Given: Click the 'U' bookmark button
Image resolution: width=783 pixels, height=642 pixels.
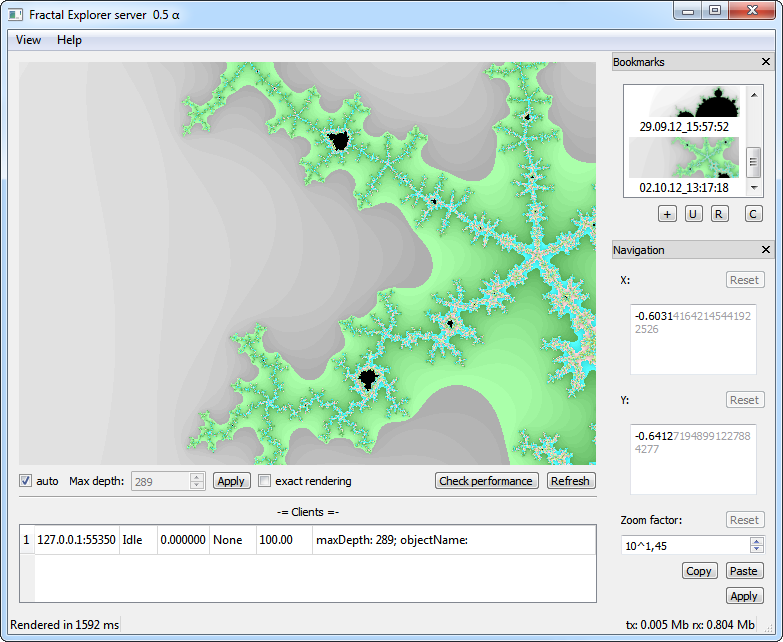Looking at the screenshot, I should coord(694,214).
